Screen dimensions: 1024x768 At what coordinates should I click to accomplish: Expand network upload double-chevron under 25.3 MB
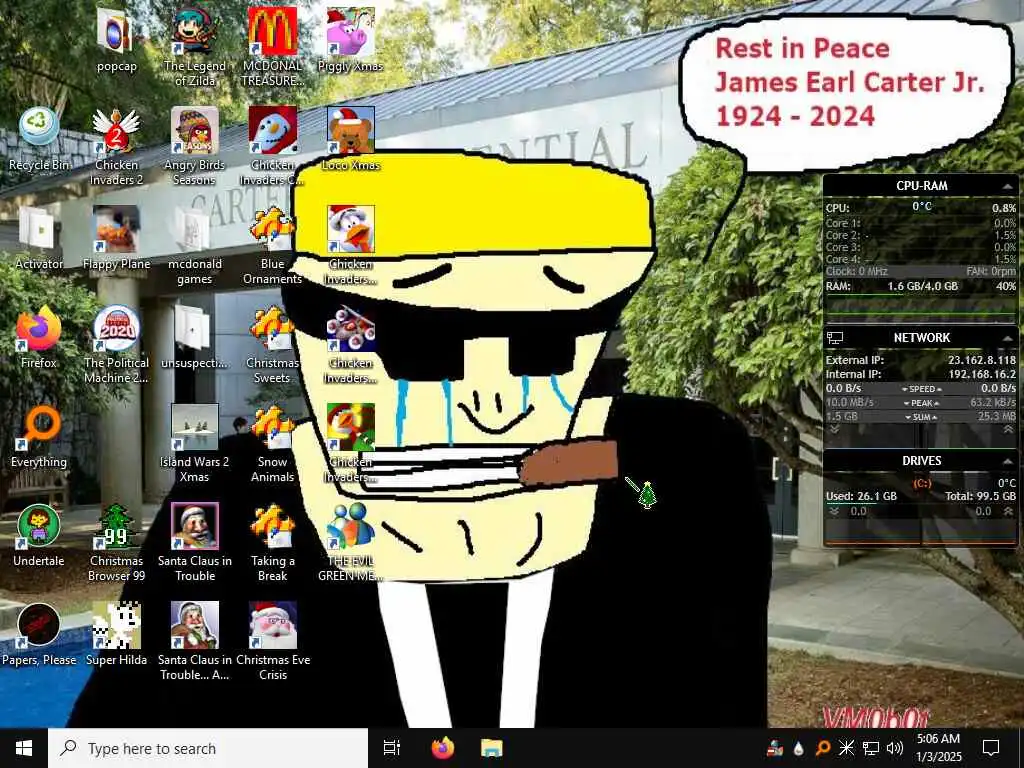pos(1008,429)
